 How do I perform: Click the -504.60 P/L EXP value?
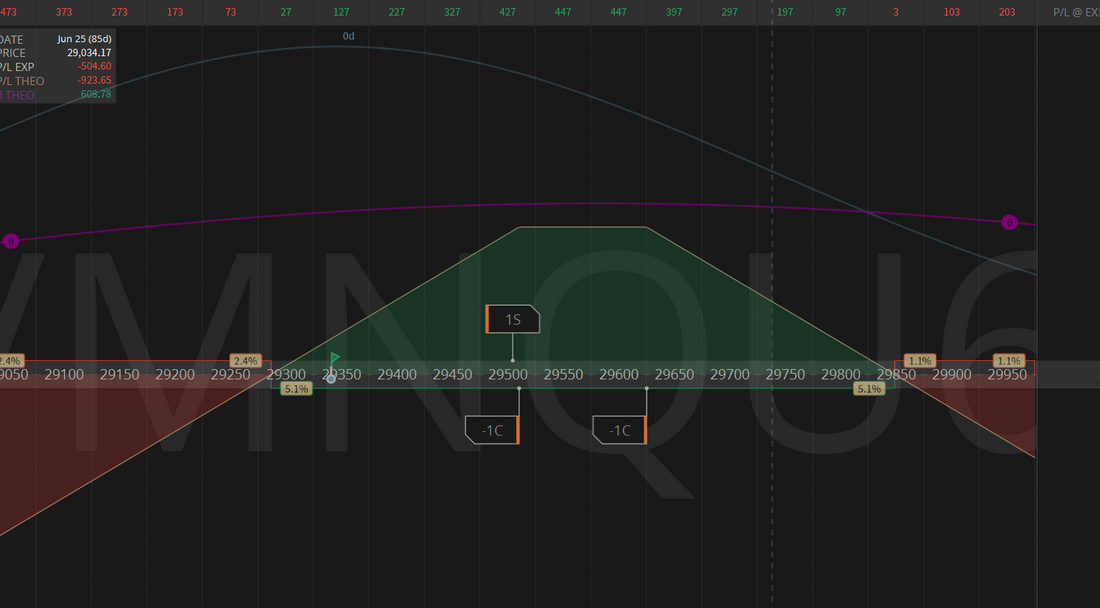pos(94,67)
